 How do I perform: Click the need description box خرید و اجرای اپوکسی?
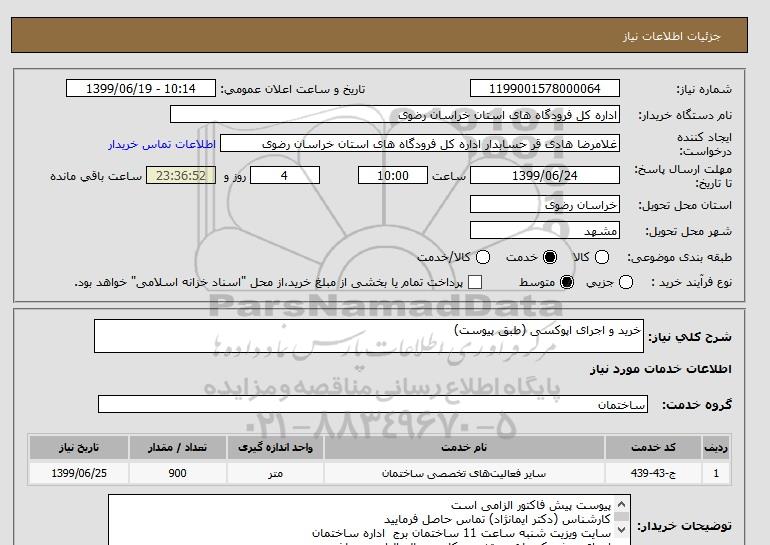tap(369, 336)
